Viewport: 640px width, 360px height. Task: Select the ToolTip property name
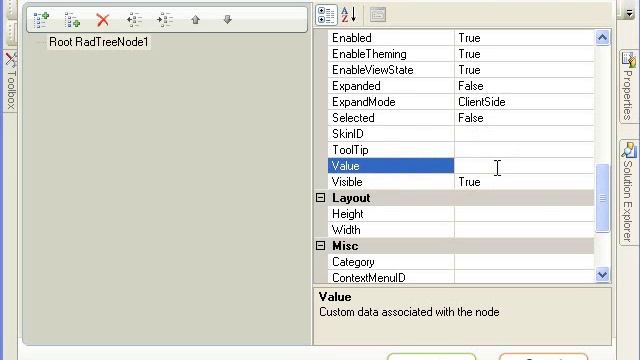tap(350, 150)
